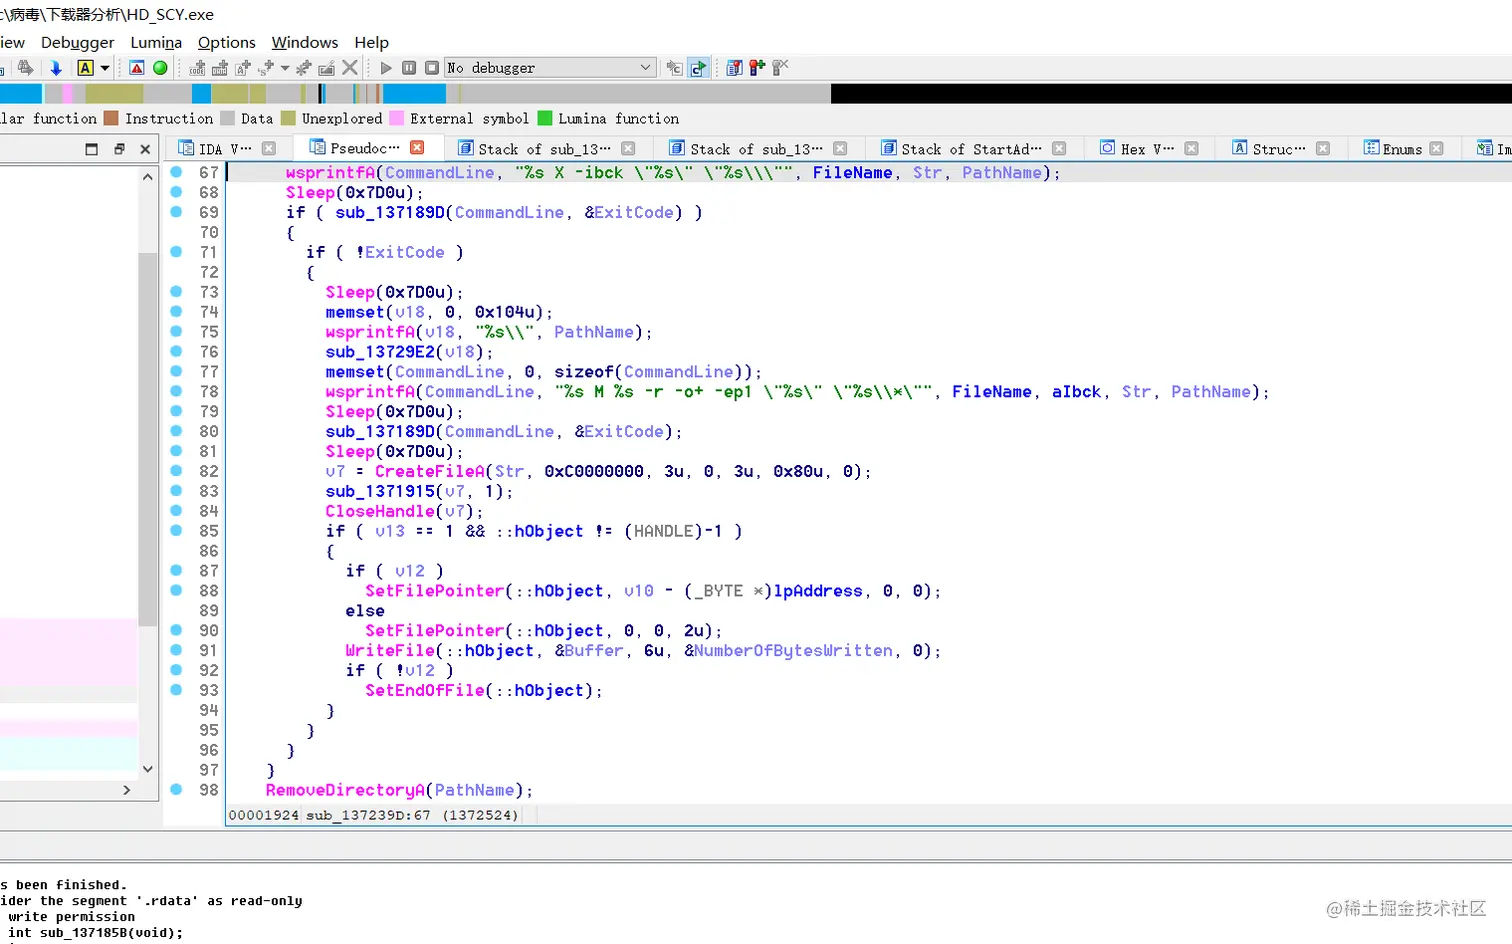
Task: Toggle breakpoint dot on line 85
Action: pyautogui.click(x=176, y=531)
